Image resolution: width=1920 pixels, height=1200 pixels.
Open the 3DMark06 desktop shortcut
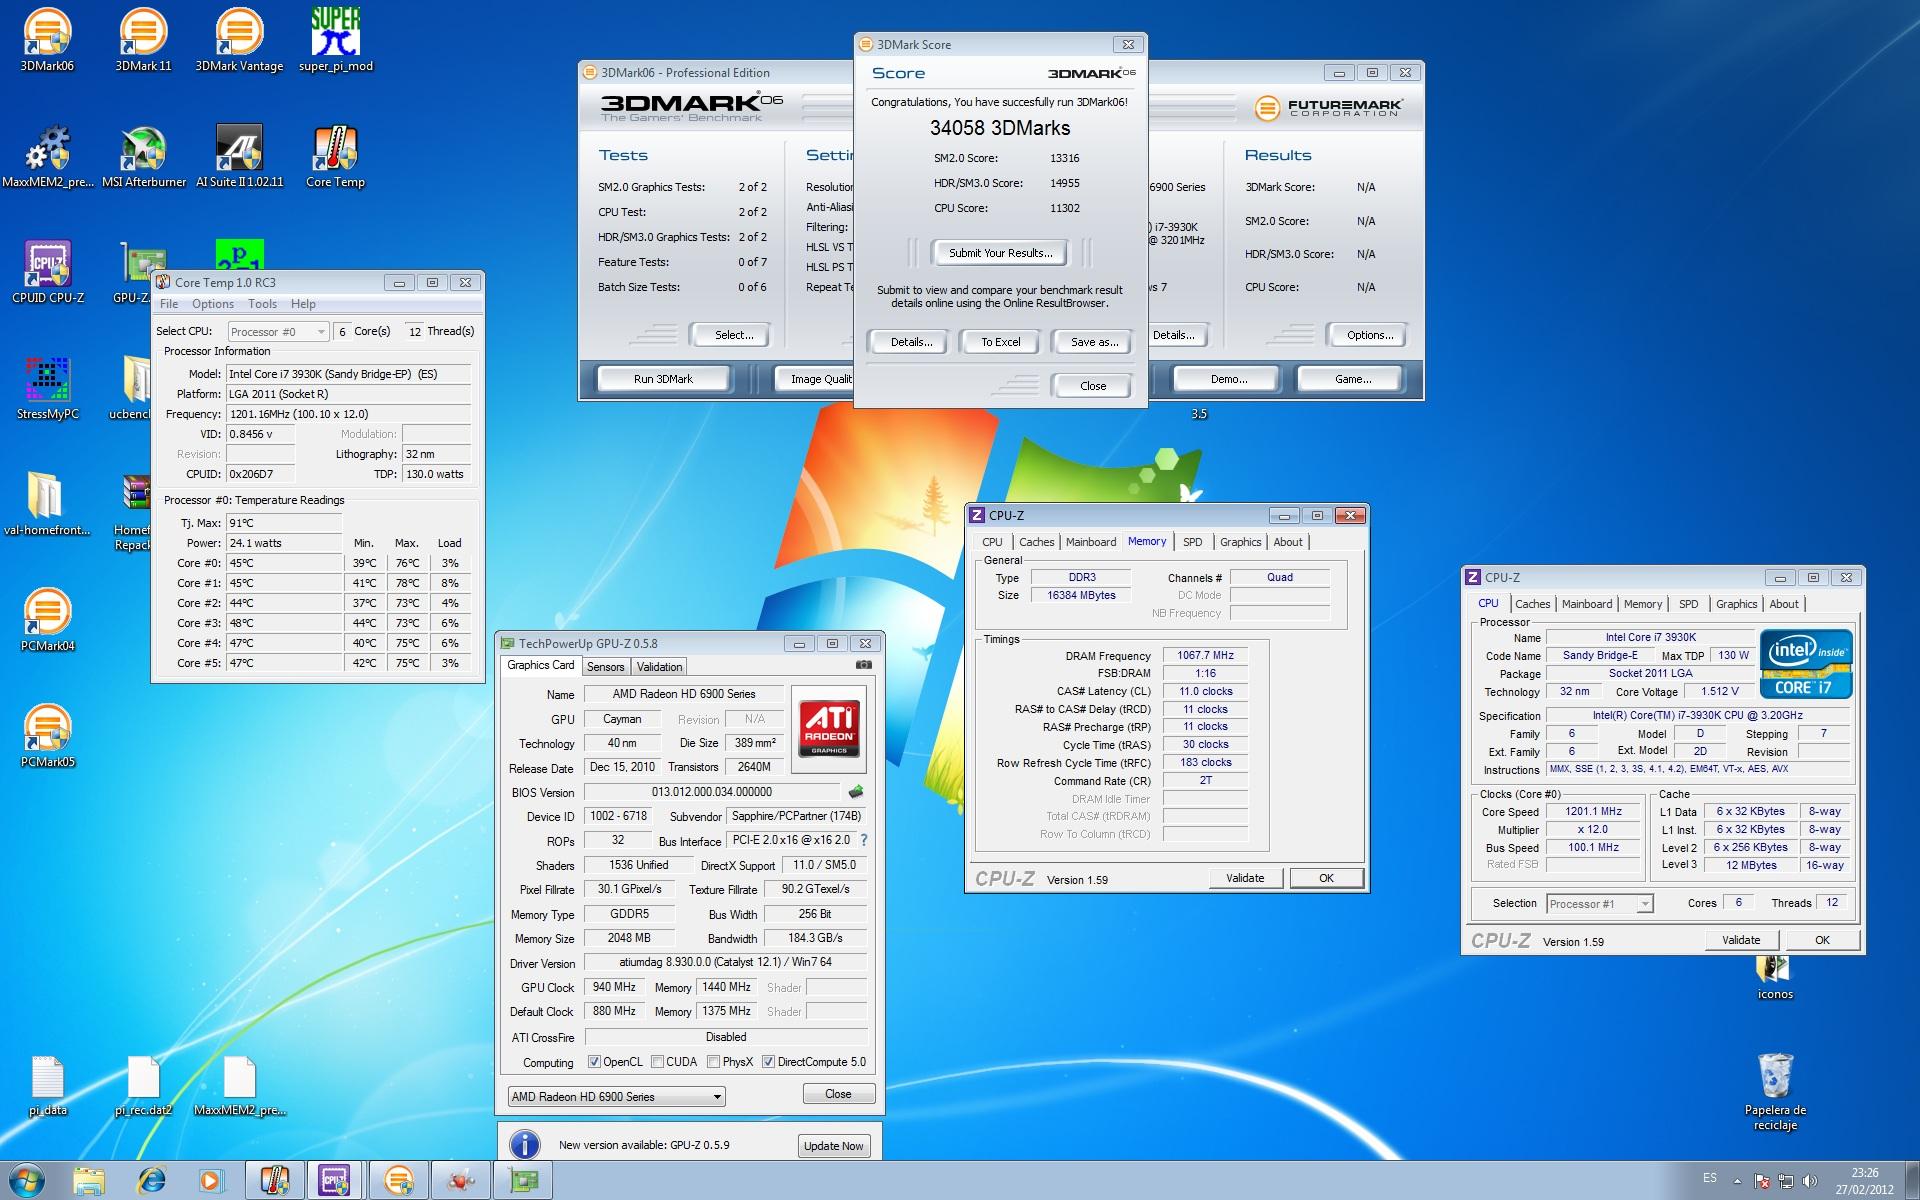pos(47,40)
